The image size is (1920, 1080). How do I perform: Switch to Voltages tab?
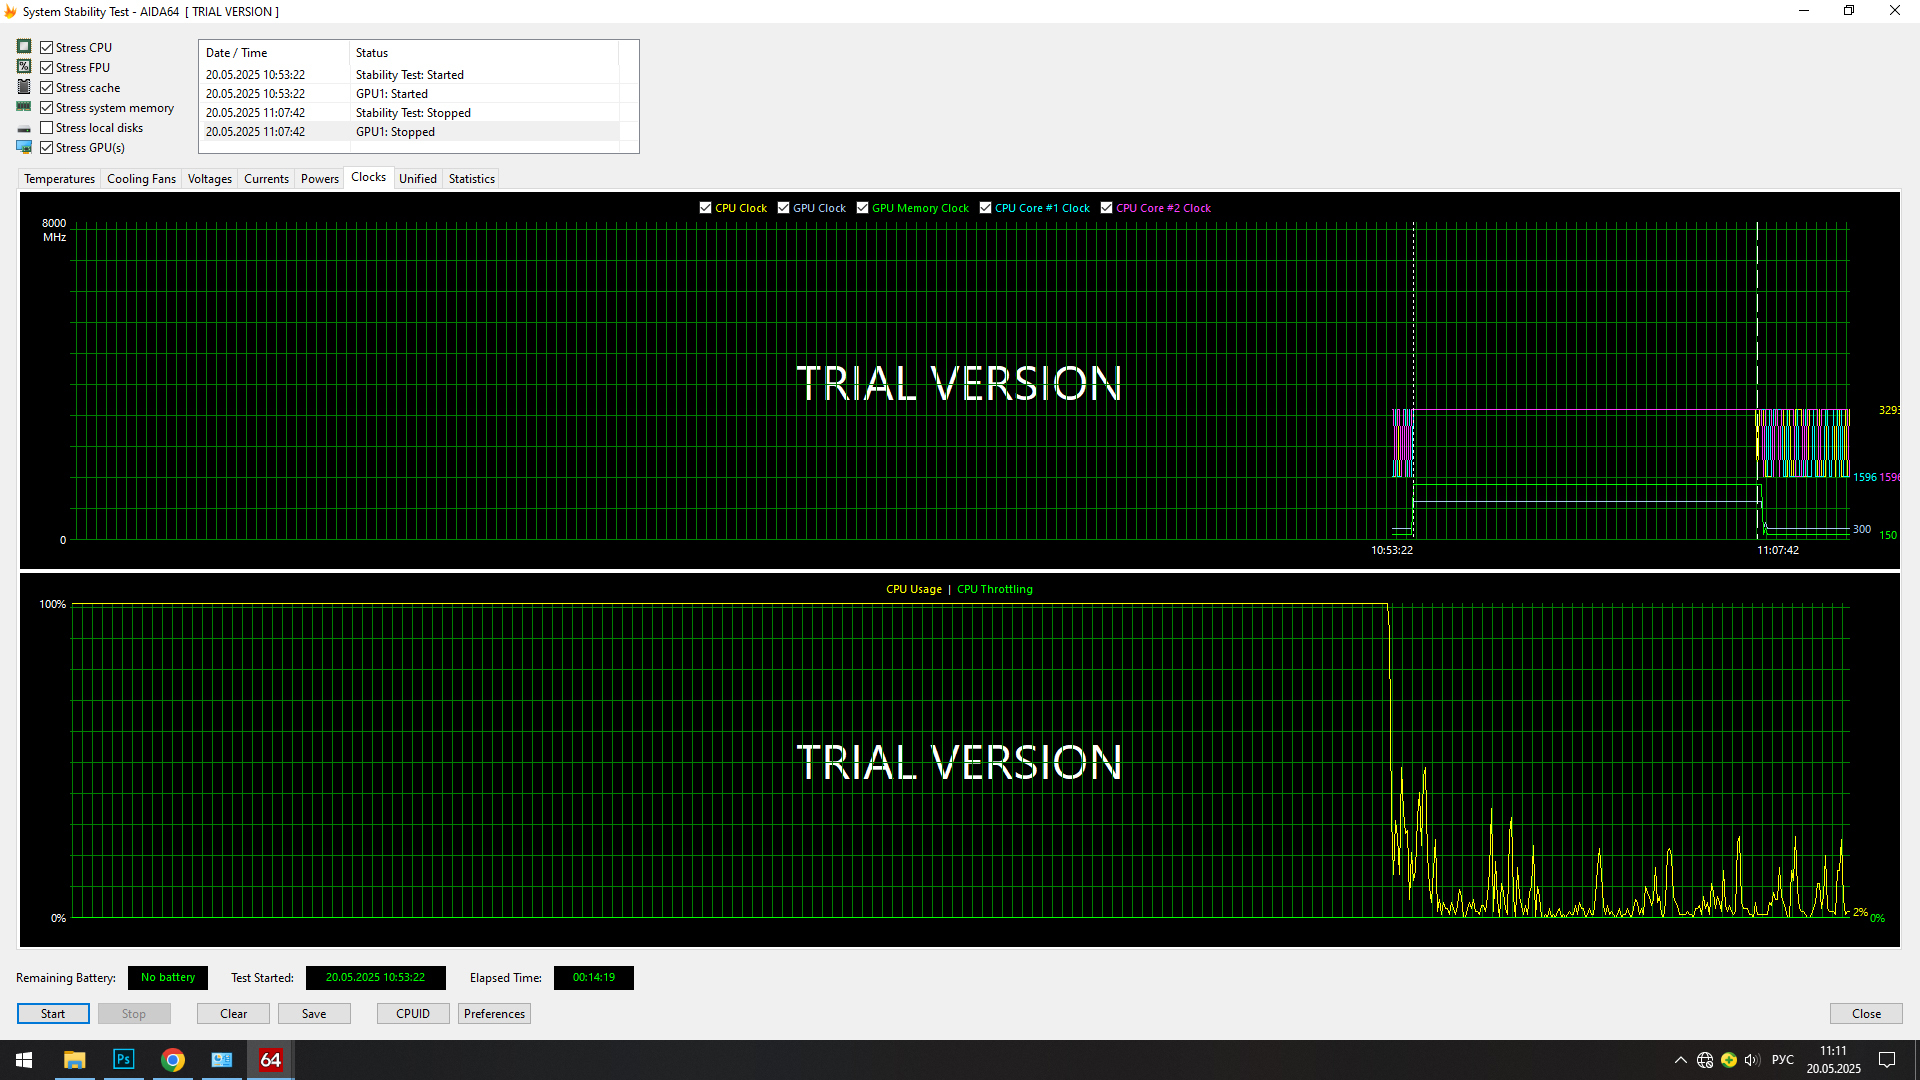209,179
